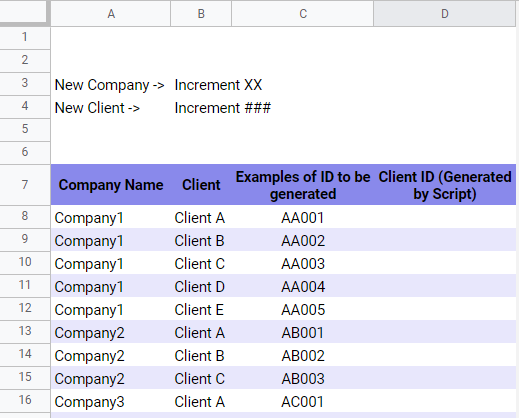Select row 12 header
The height and width of the screenshot is (418, 519).
click(25, 308)
